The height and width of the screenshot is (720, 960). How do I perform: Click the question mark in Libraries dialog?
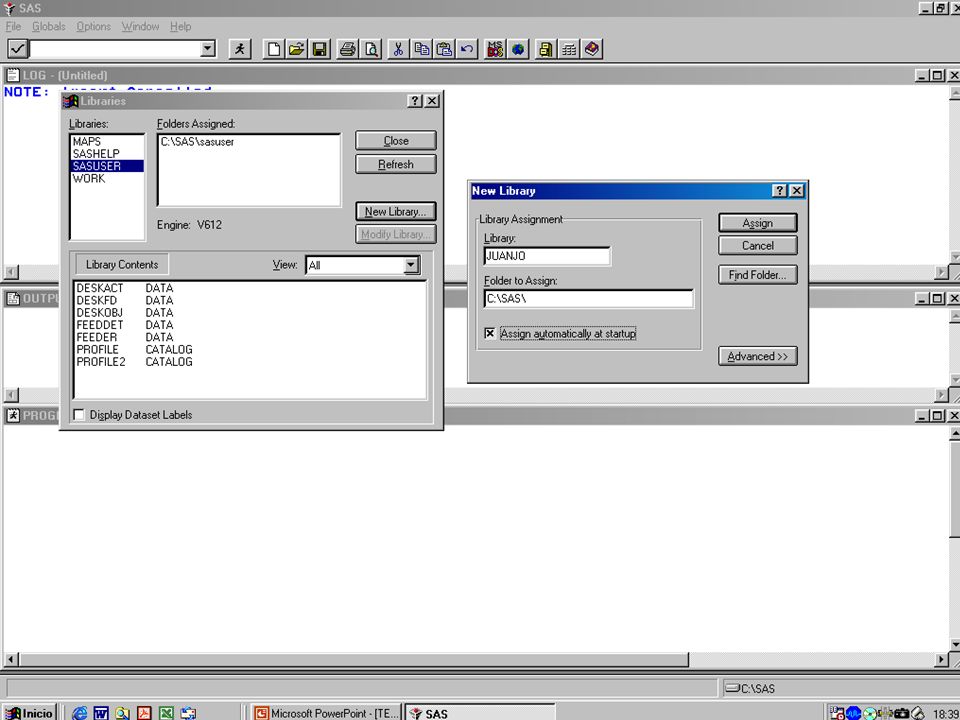[415, 100]
